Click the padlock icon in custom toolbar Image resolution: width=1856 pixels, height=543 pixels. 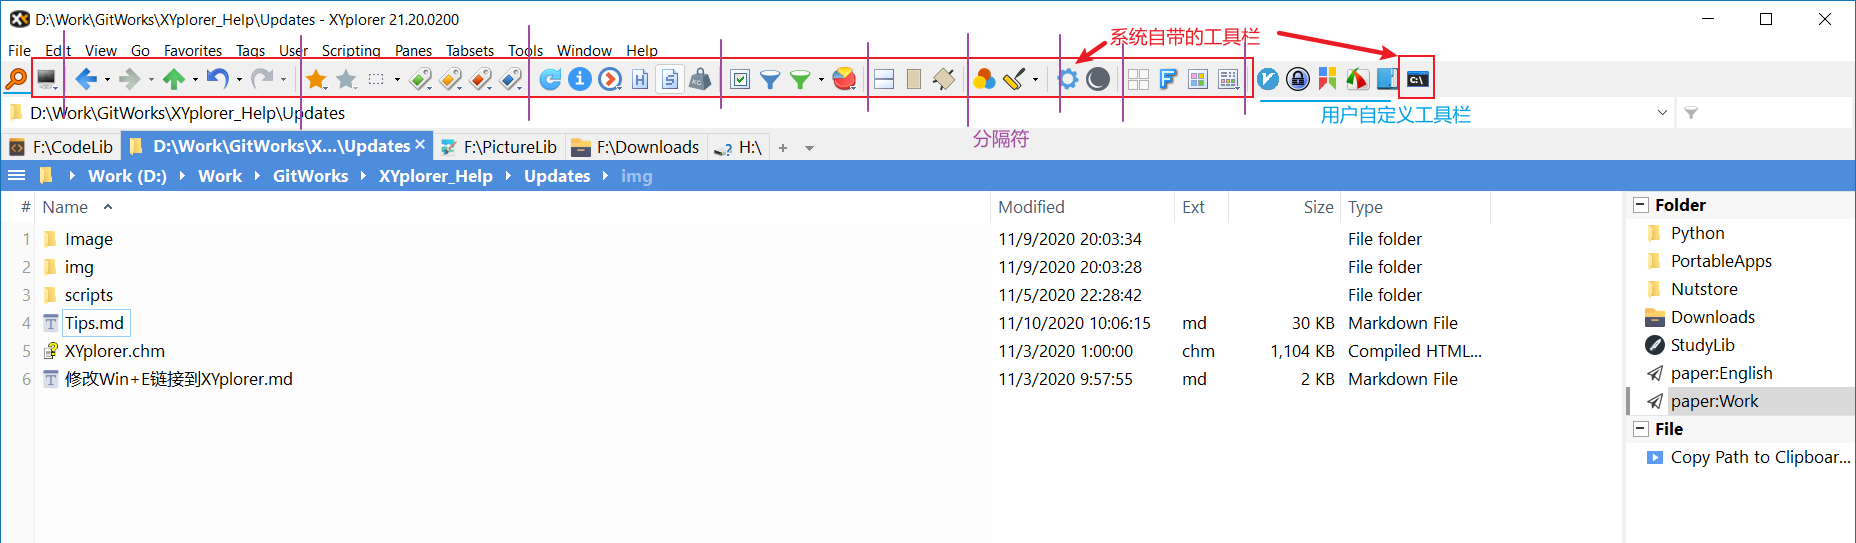(x=1298, y=79)
